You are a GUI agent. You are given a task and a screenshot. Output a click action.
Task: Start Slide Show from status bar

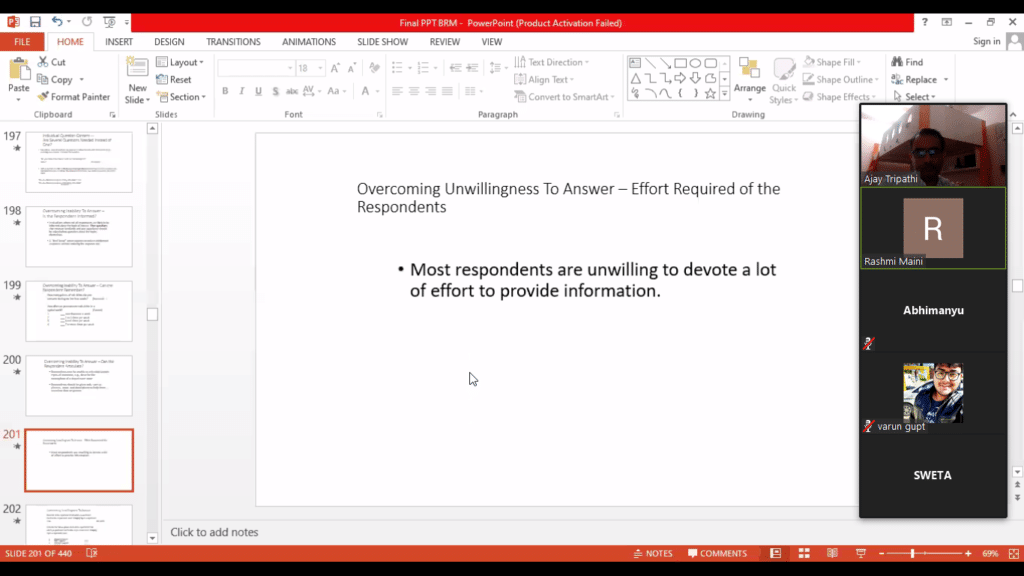[x=861, y=553]
